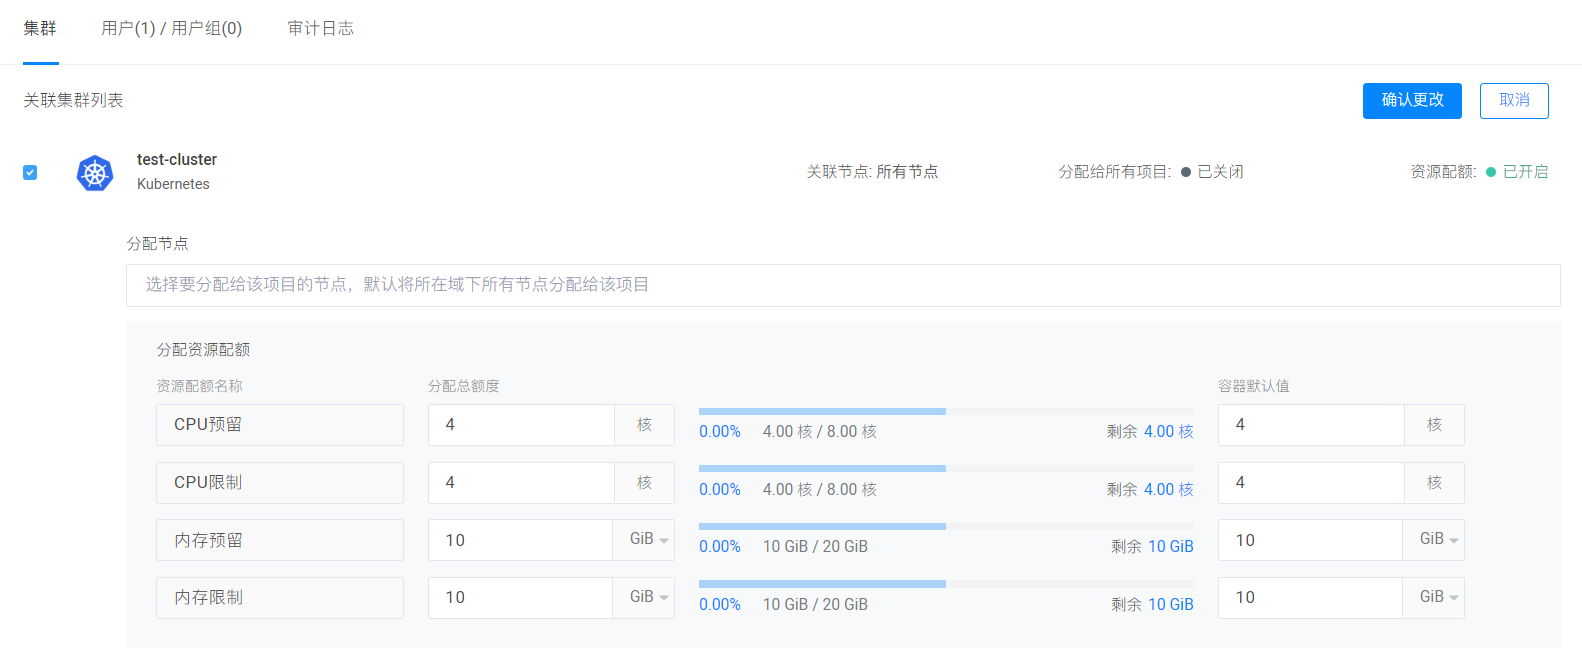Uncheck the test-cluster checkbox
Viewport: 1582px width, 648px height.
click(30, 172)
